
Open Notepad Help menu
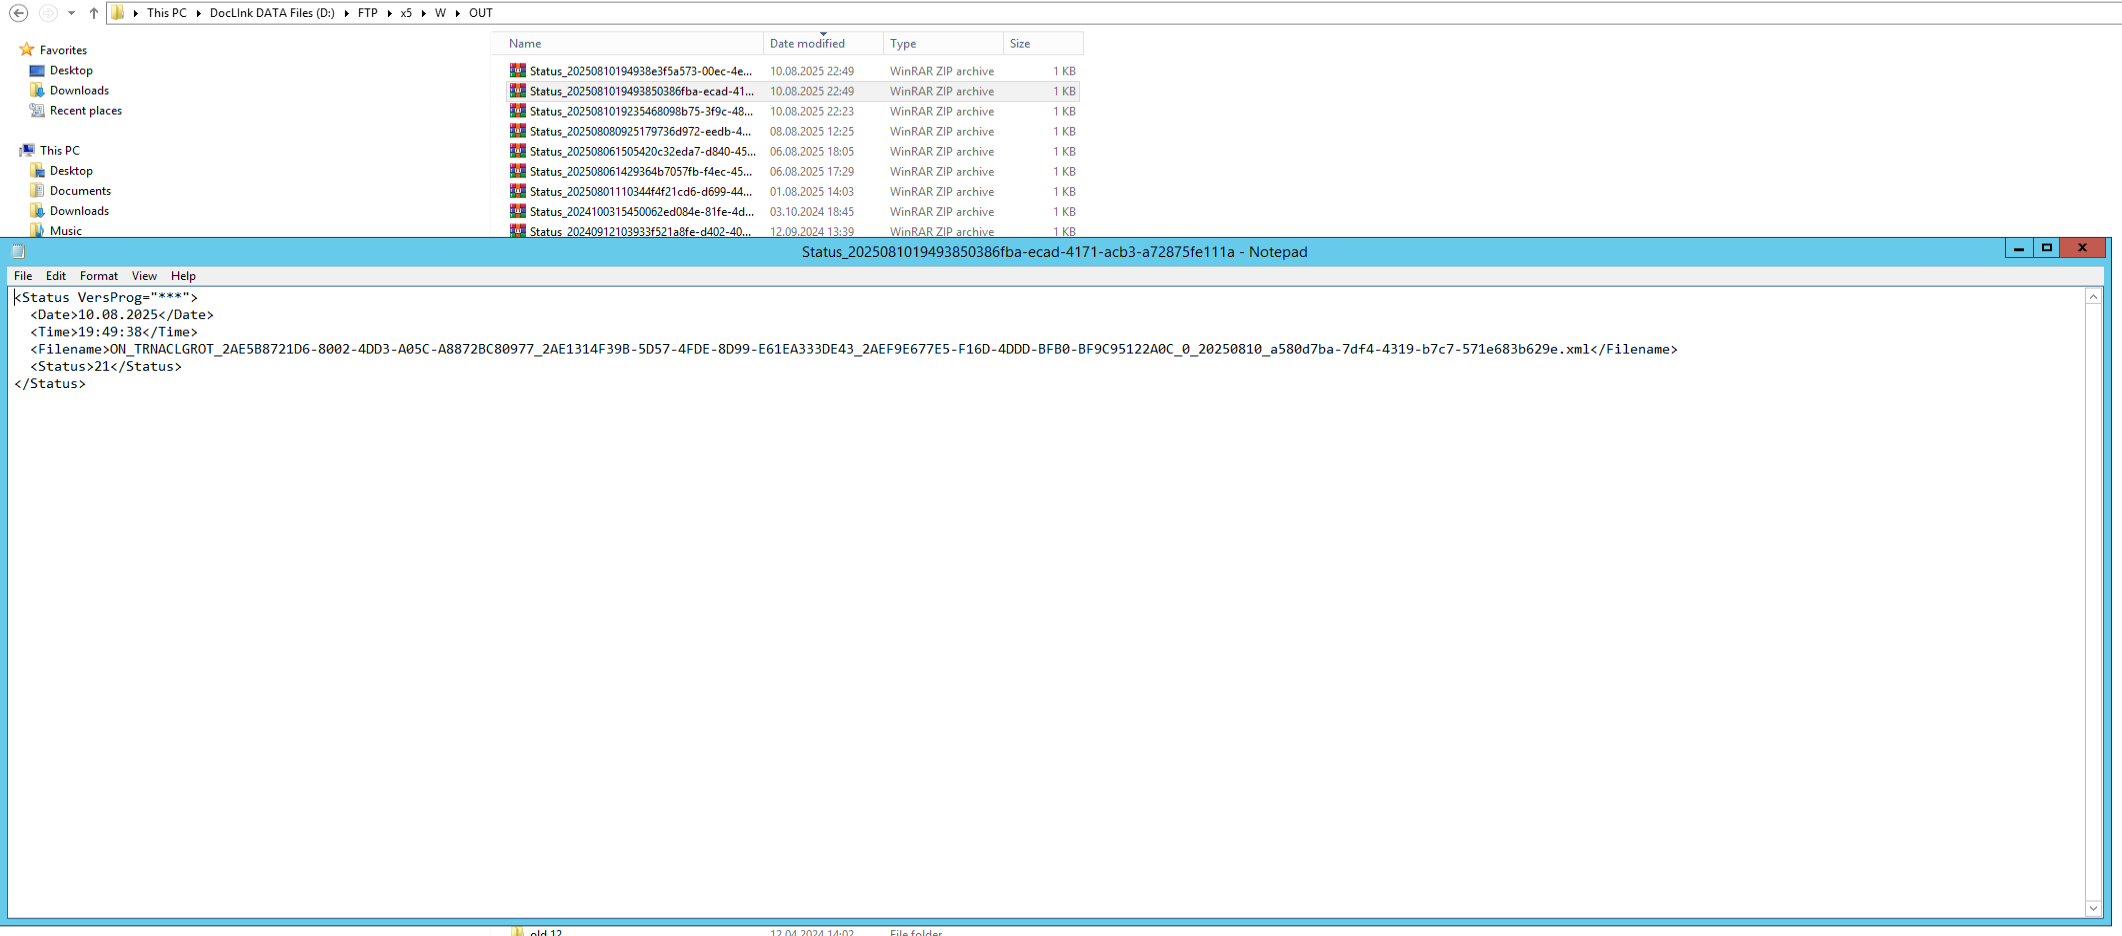tap(183, 276)
